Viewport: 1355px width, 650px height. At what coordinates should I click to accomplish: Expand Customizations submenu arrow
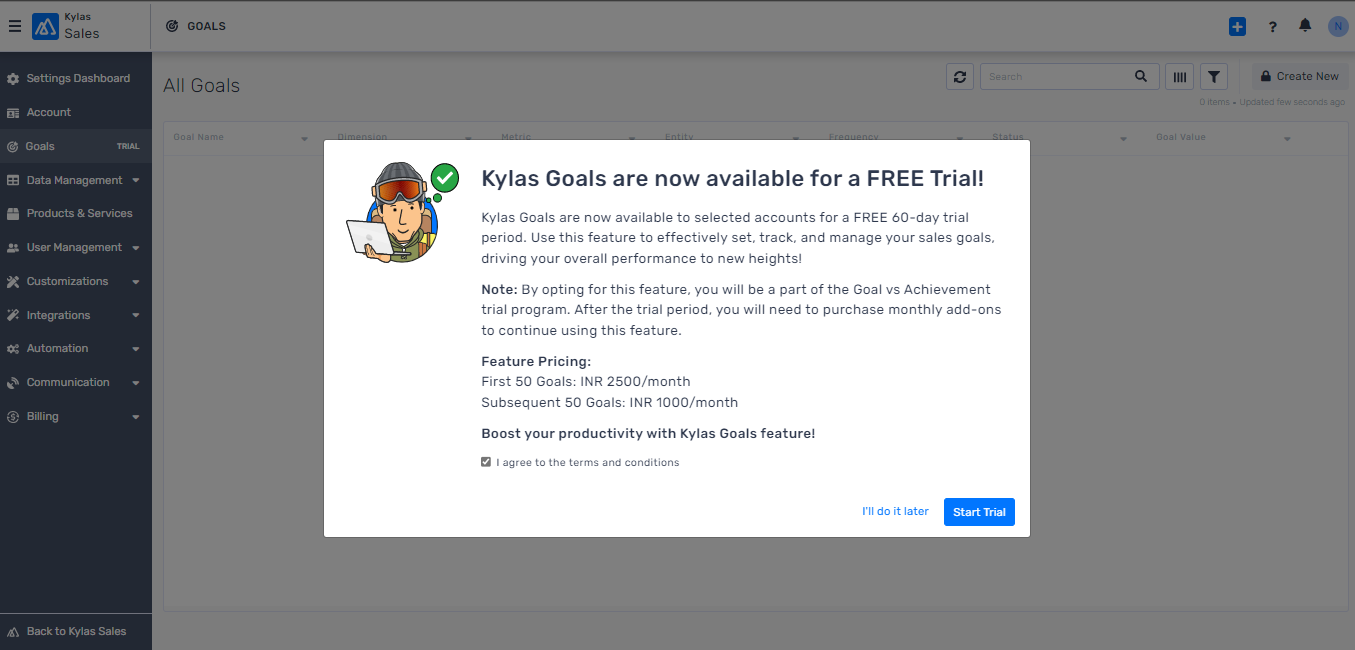pyautogui.click(x=136, y=282)
